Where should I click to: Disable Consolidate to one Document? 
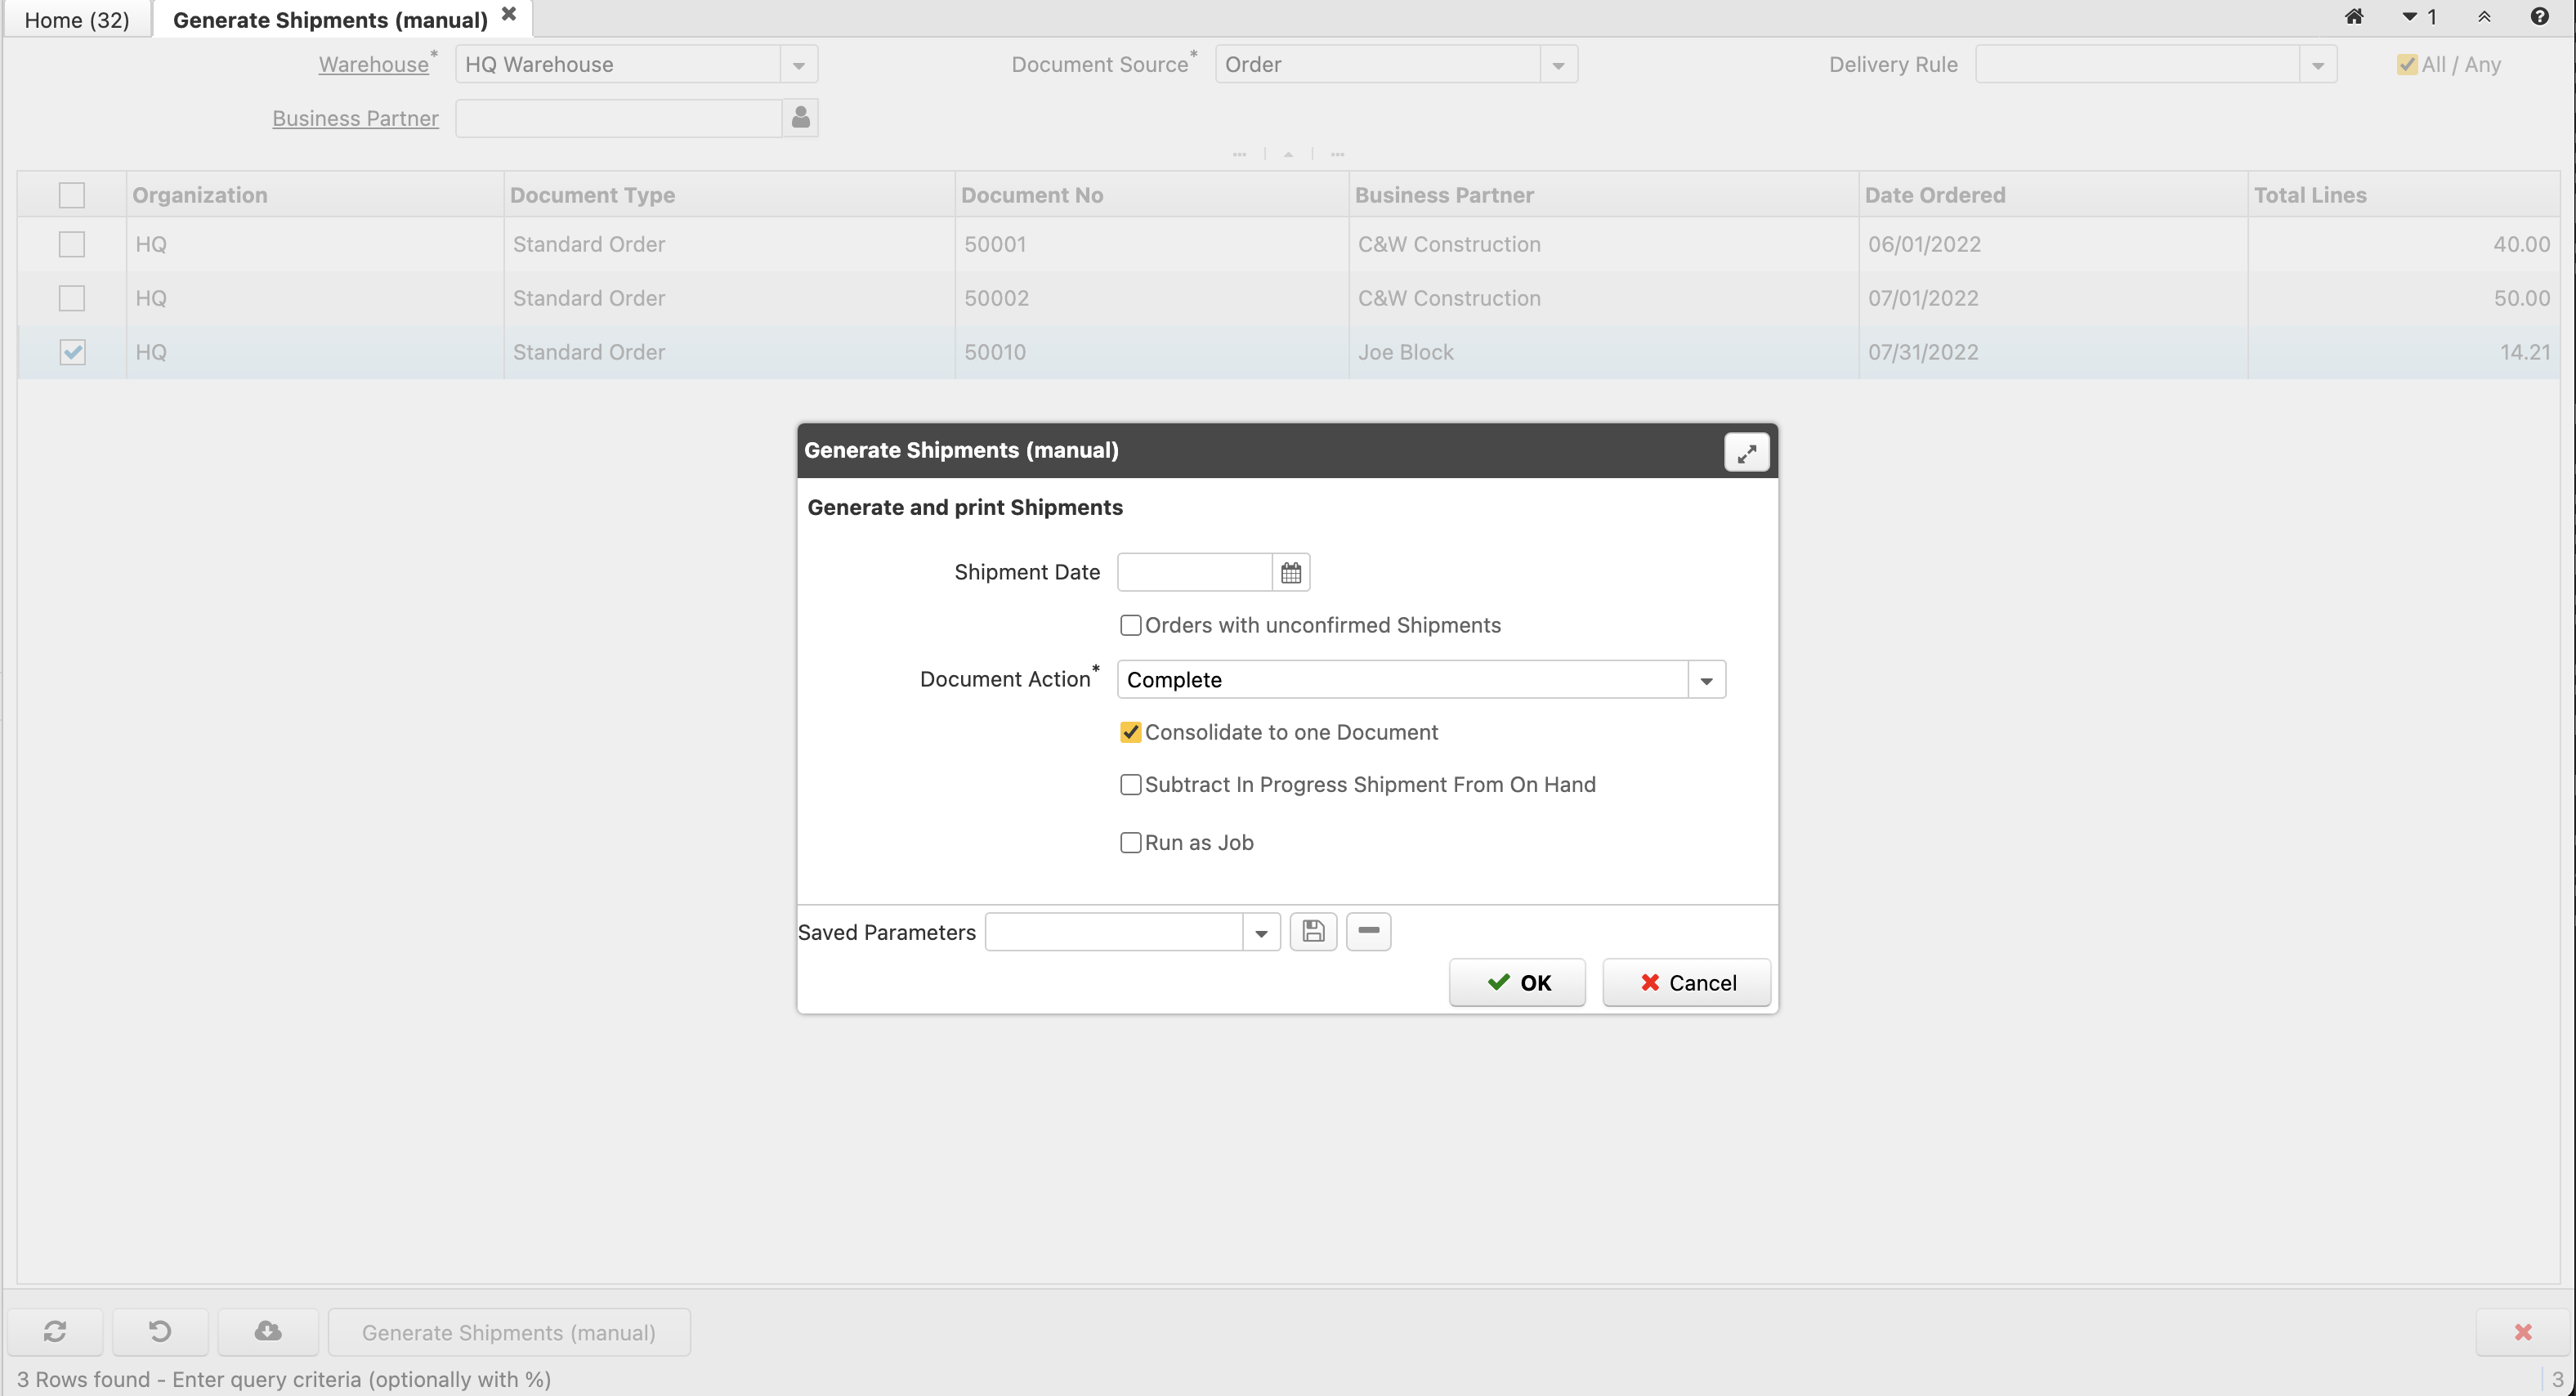click(x=1130, y=732)
